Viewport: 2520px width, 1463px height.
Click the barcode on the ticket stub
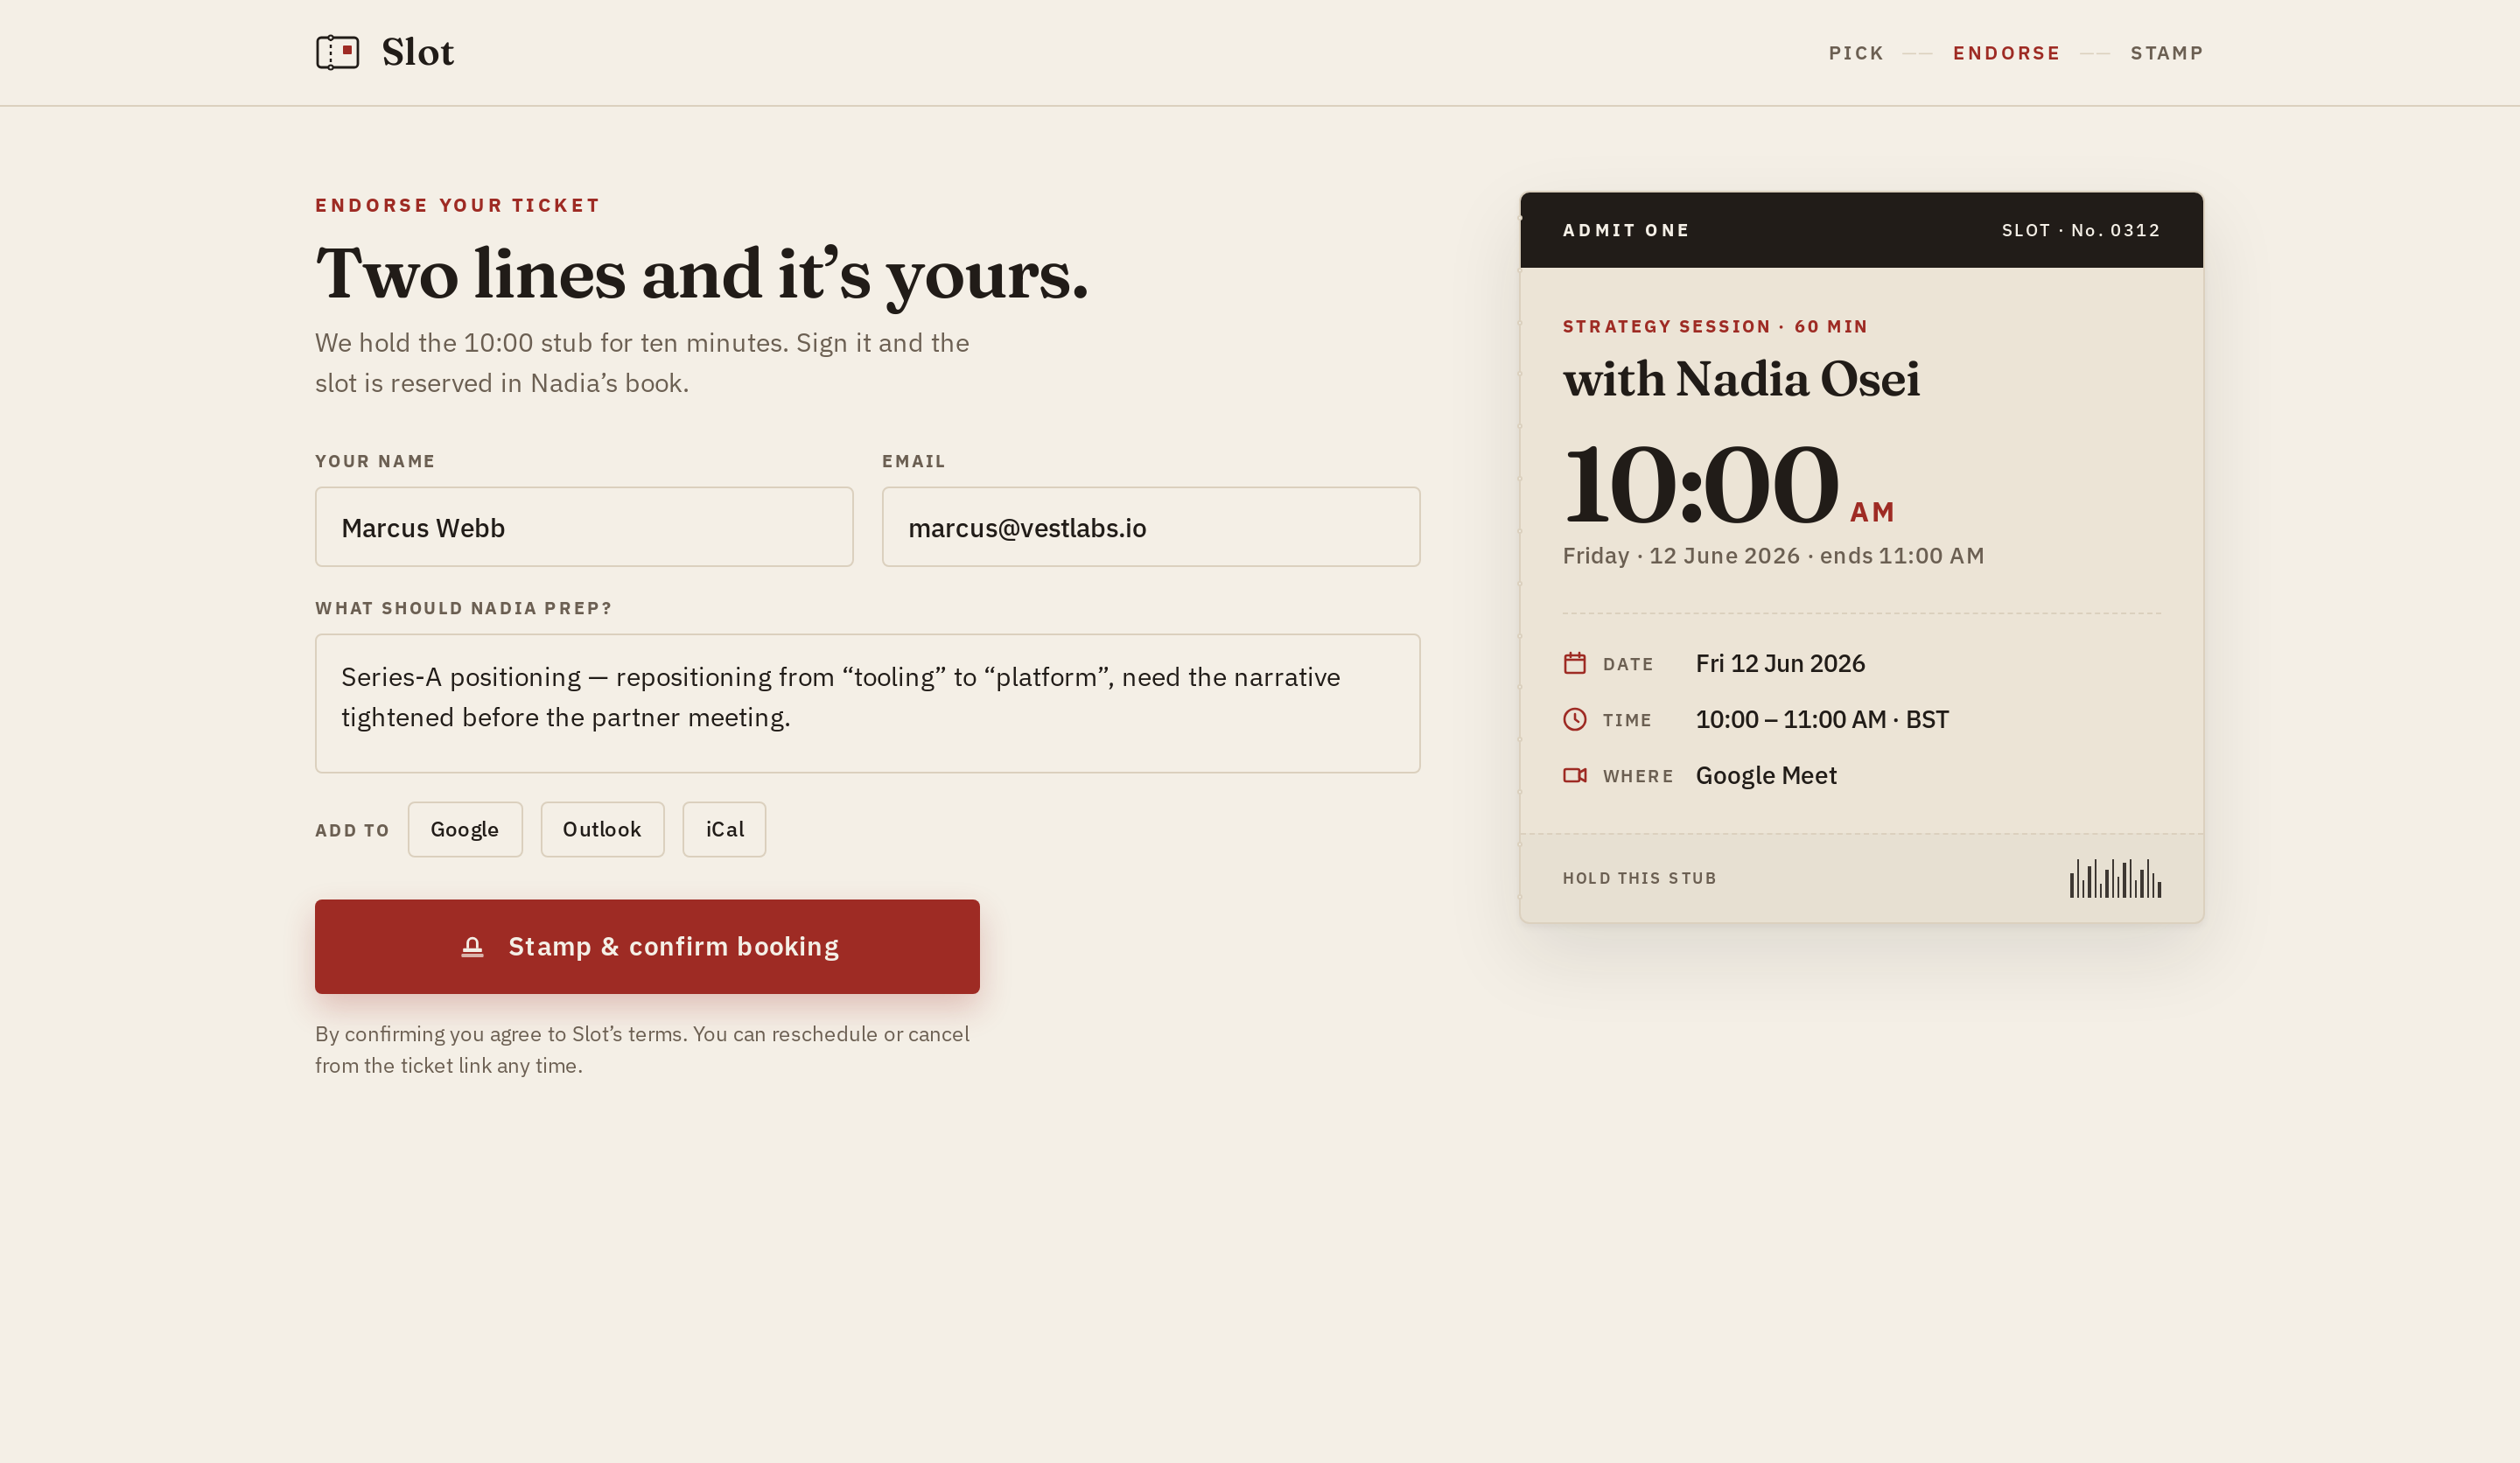tap(2115, 878)
